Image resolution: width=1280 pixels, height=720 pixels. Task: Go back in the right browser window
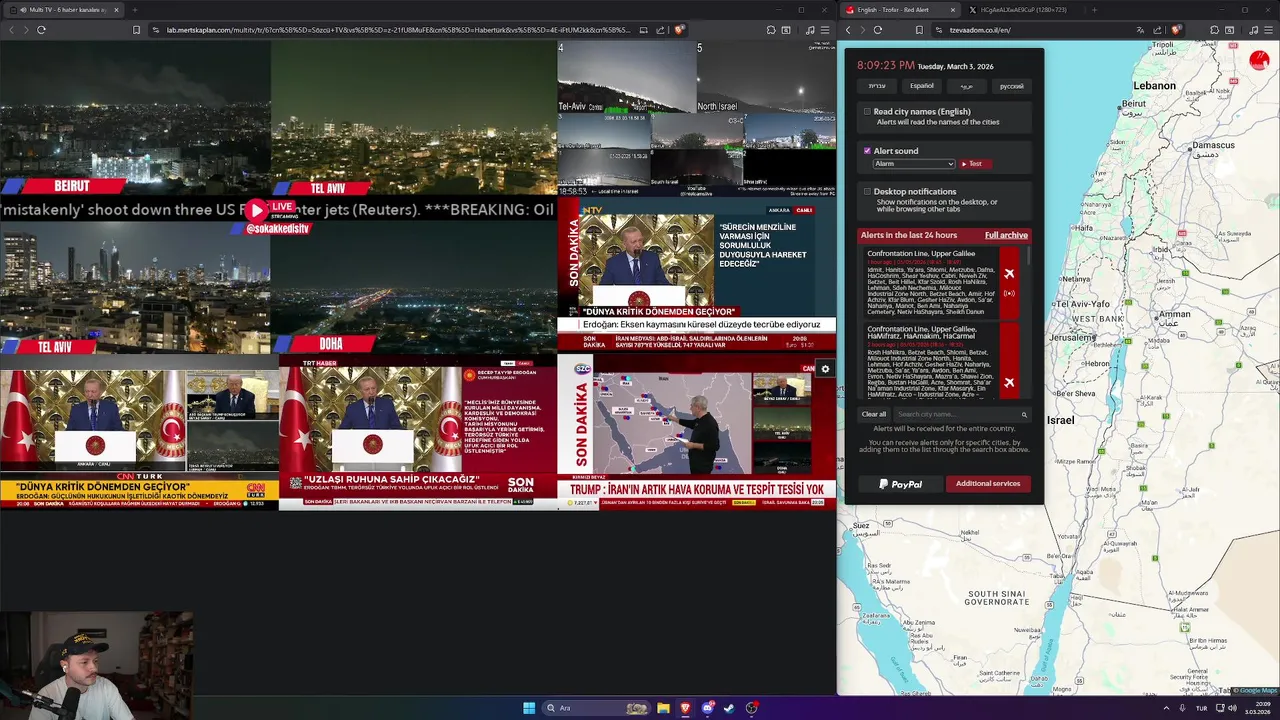(x=848, y=30)
